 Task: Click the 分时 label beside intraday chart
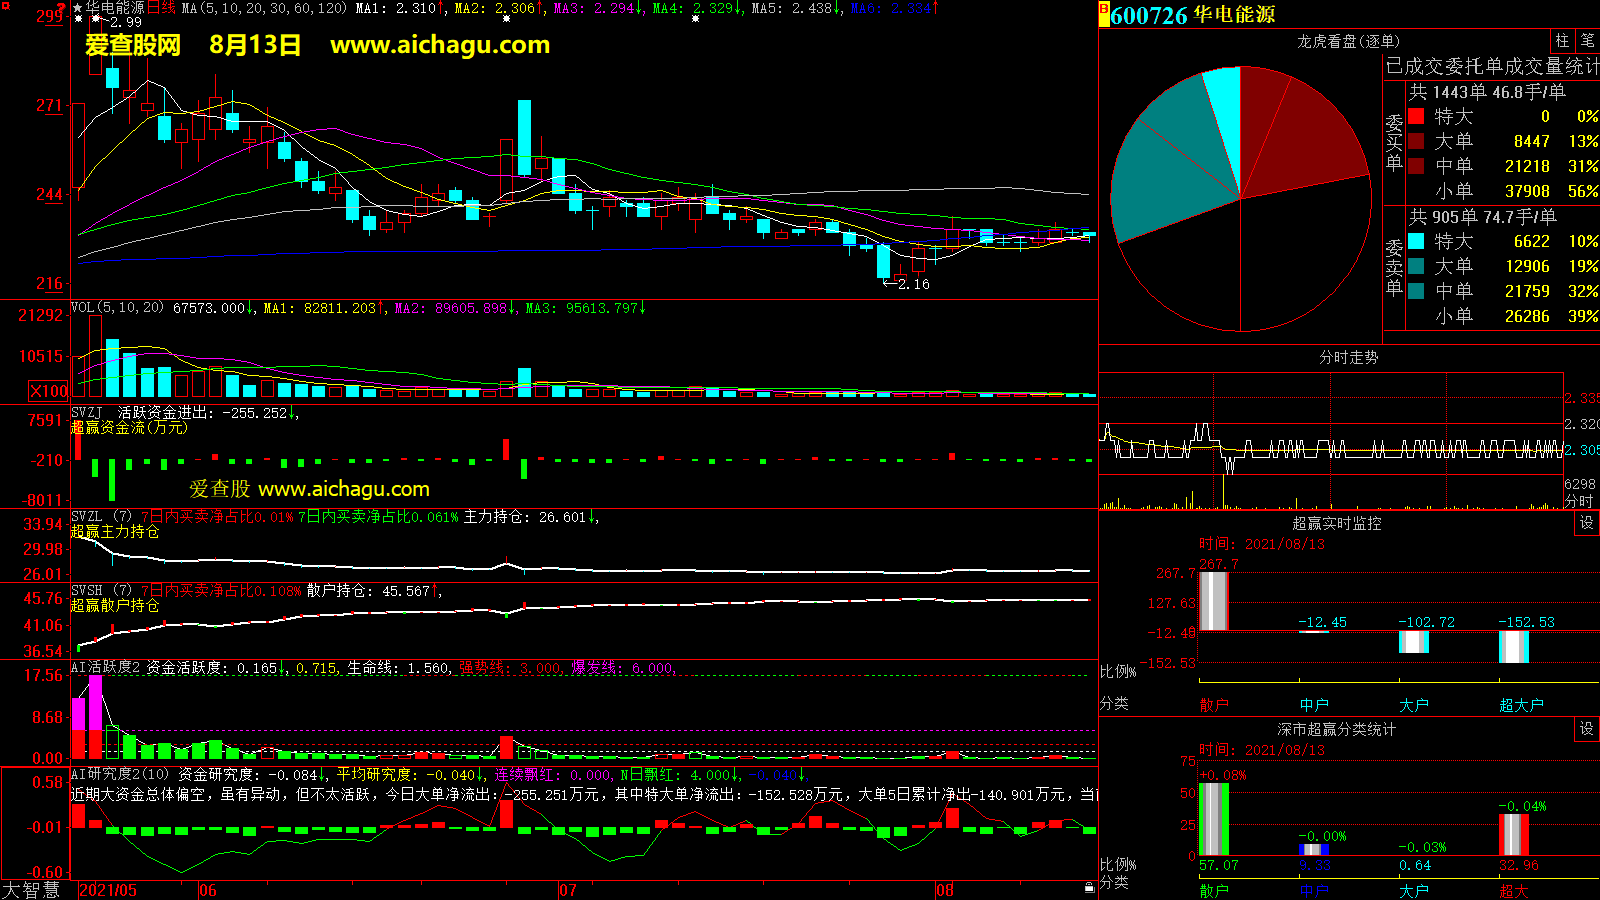tap(1579, 500)
